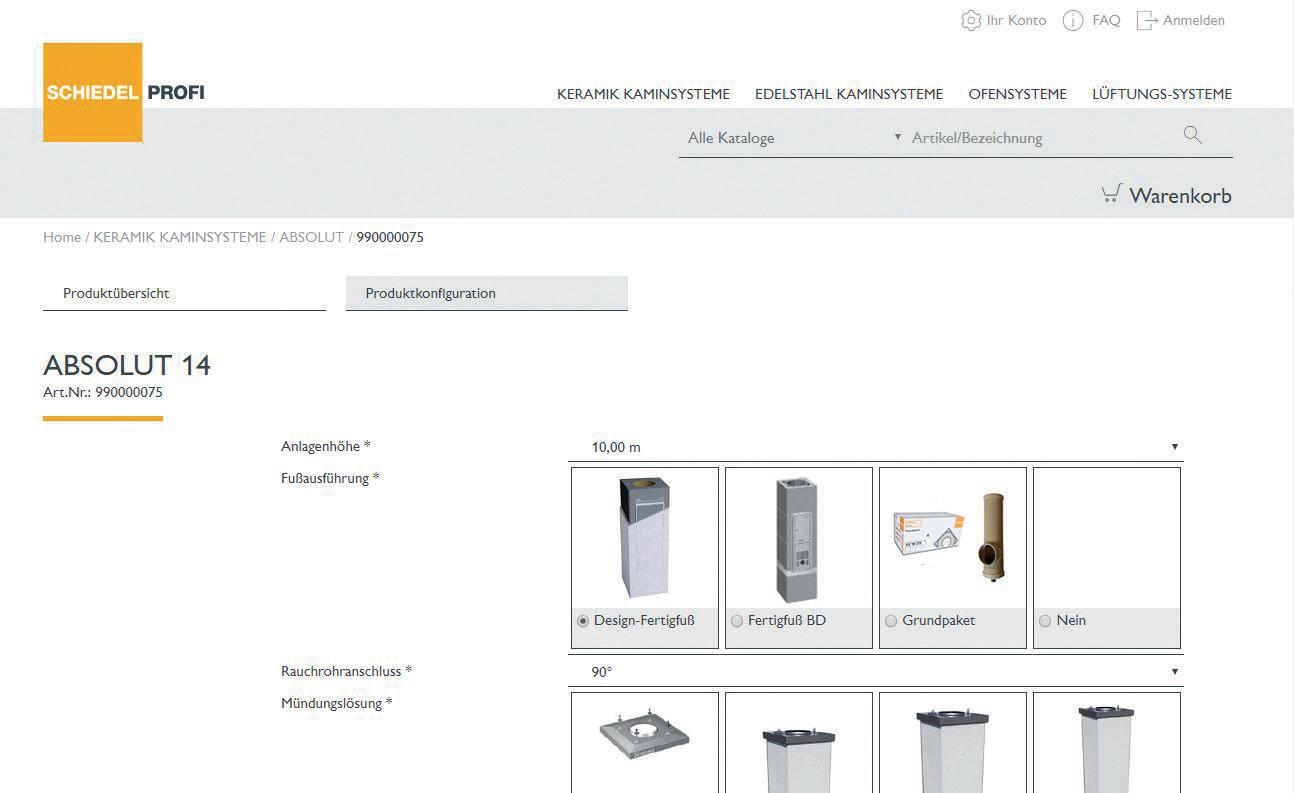Open the Anlagenhöhe dropdown

[875, 447]
